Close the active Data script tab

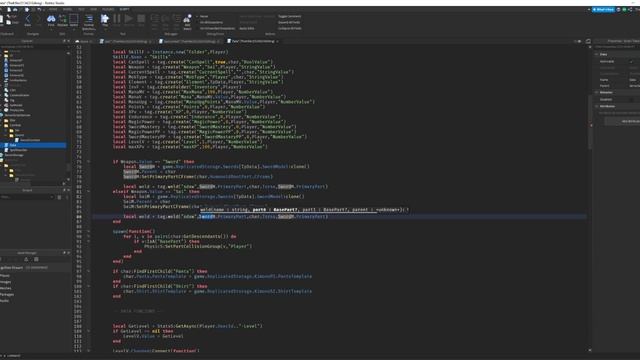277,41
